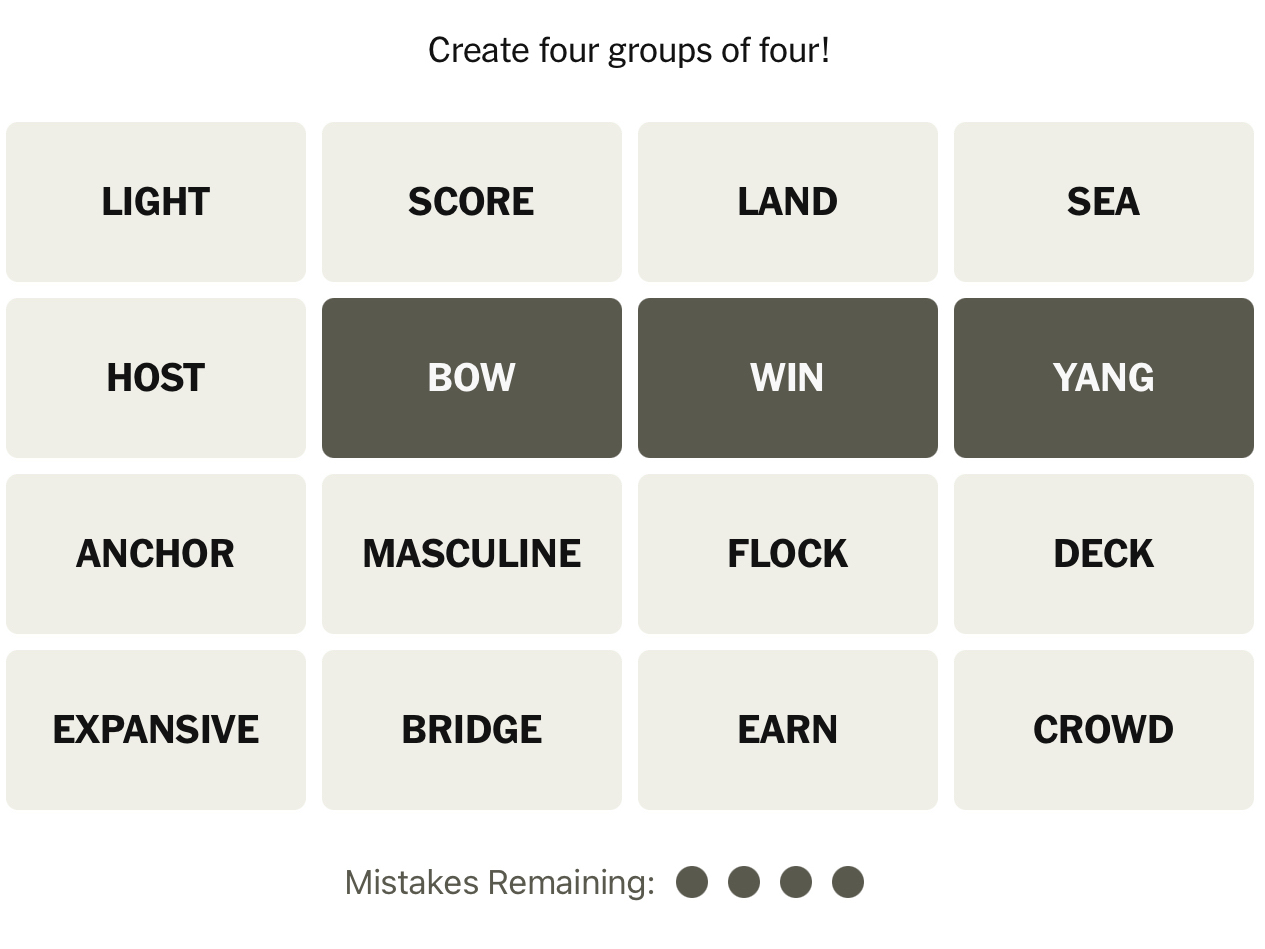Select the DECK word tile
The height and width of the screenshot is (949, 1265).
(1103, 554)
